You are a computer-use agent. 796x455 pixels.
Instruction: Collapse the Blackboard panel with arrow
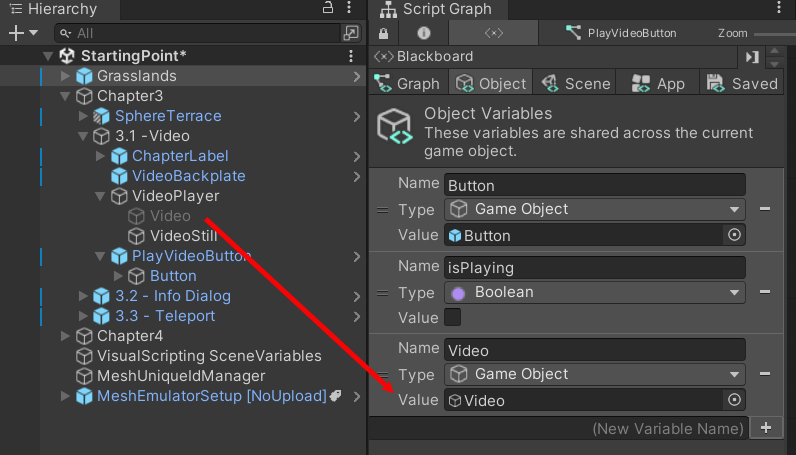(x=752, y=57)
